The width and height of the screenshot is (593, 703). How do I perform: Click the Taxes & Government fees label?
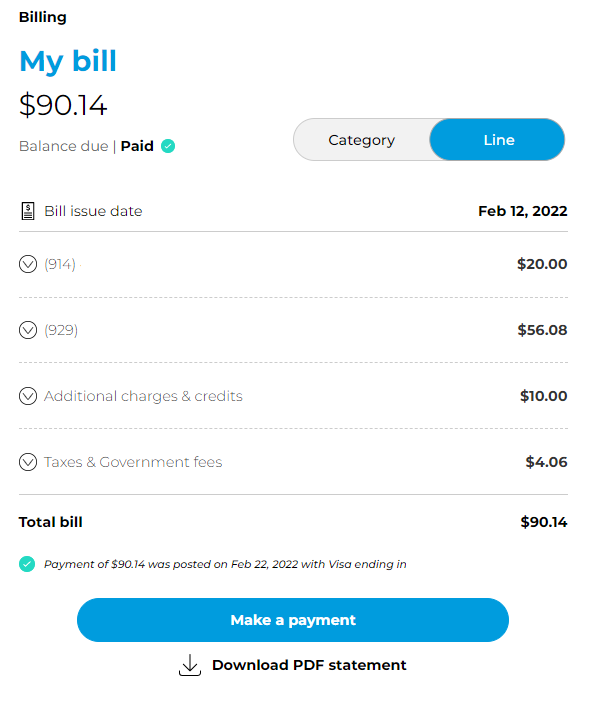click(x=133, y=462)
